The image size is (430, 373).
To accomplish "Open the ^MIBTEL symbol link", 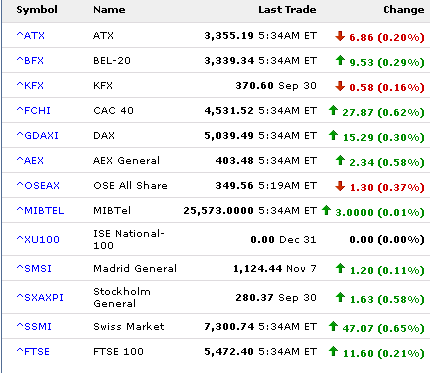I will [x=40, y=210].
